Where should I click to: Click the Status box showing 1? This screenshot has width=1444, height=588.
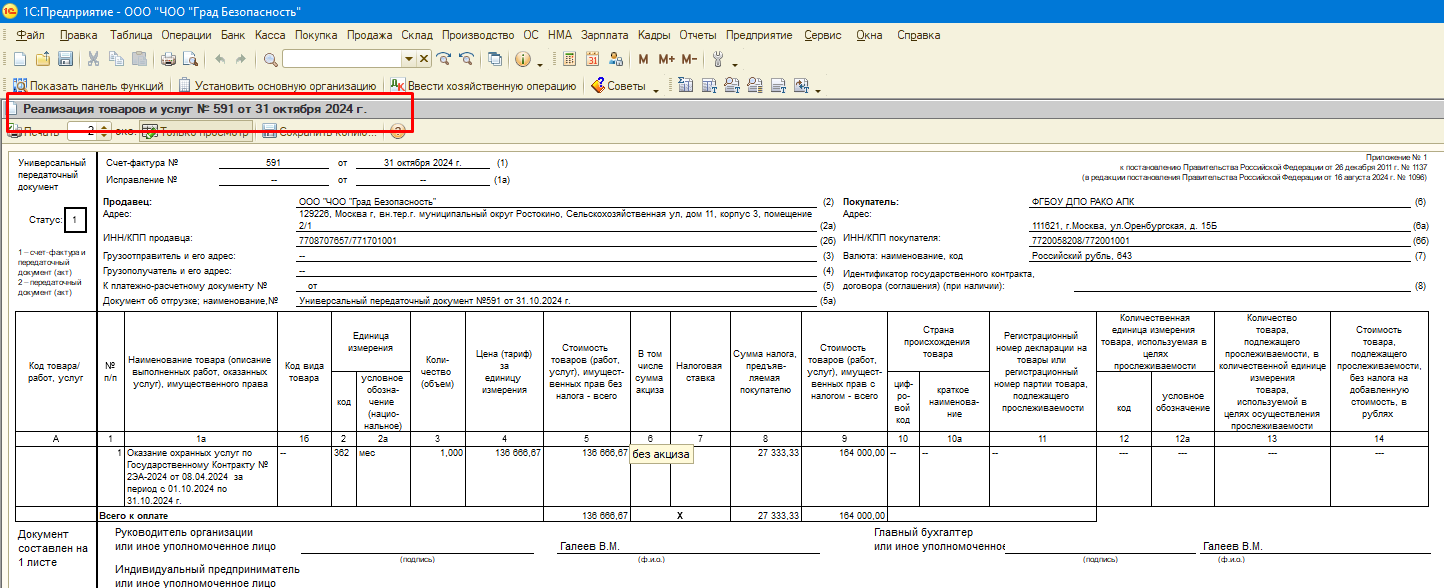tap(75, 218)
